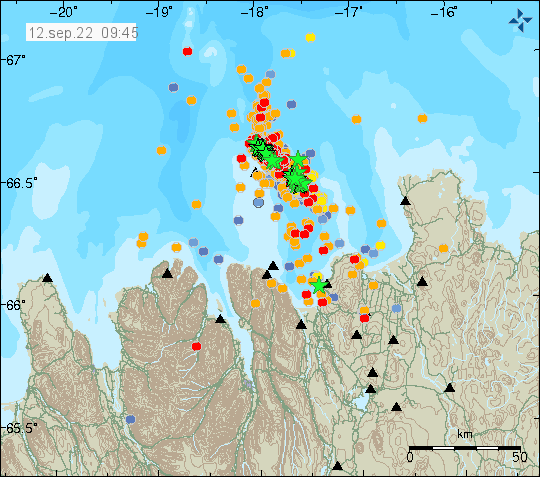Select the lone orange dot west of the swarm
Image resolution: width=540 pixels, height=477 pixels.
click(x=162, y=150)
